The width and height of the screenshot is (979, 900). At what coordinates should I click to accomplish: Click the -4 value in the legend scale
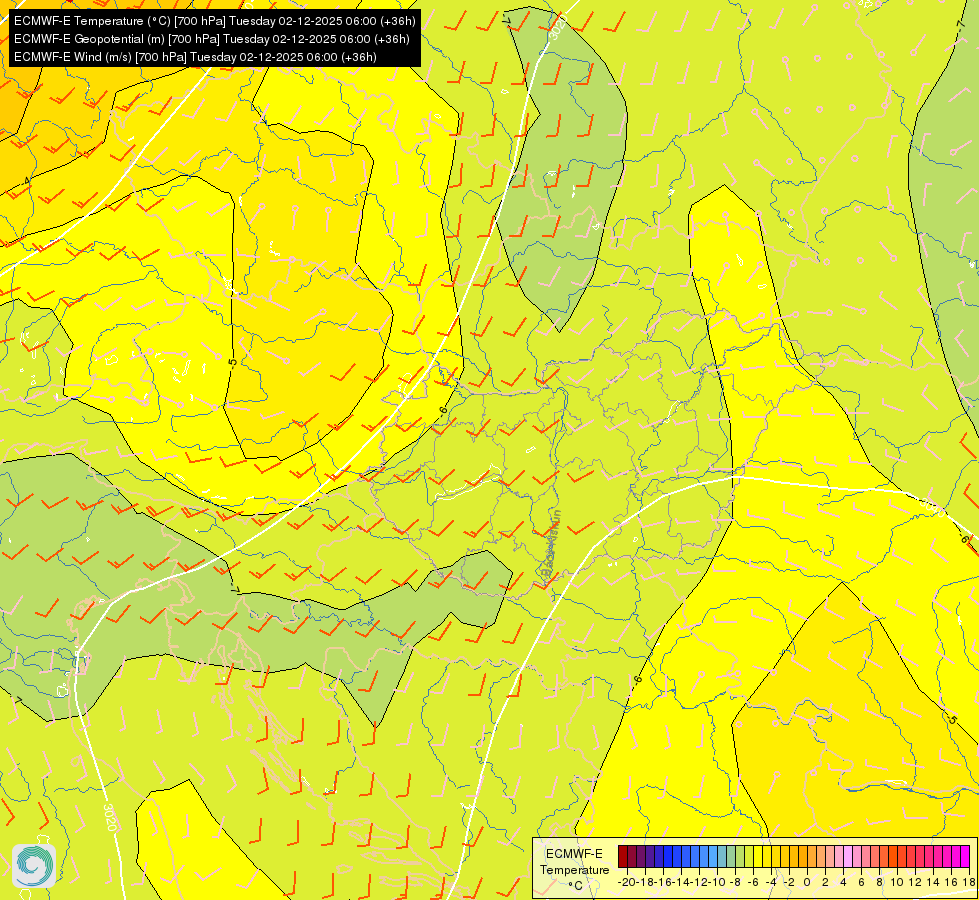tap(771, 882)
